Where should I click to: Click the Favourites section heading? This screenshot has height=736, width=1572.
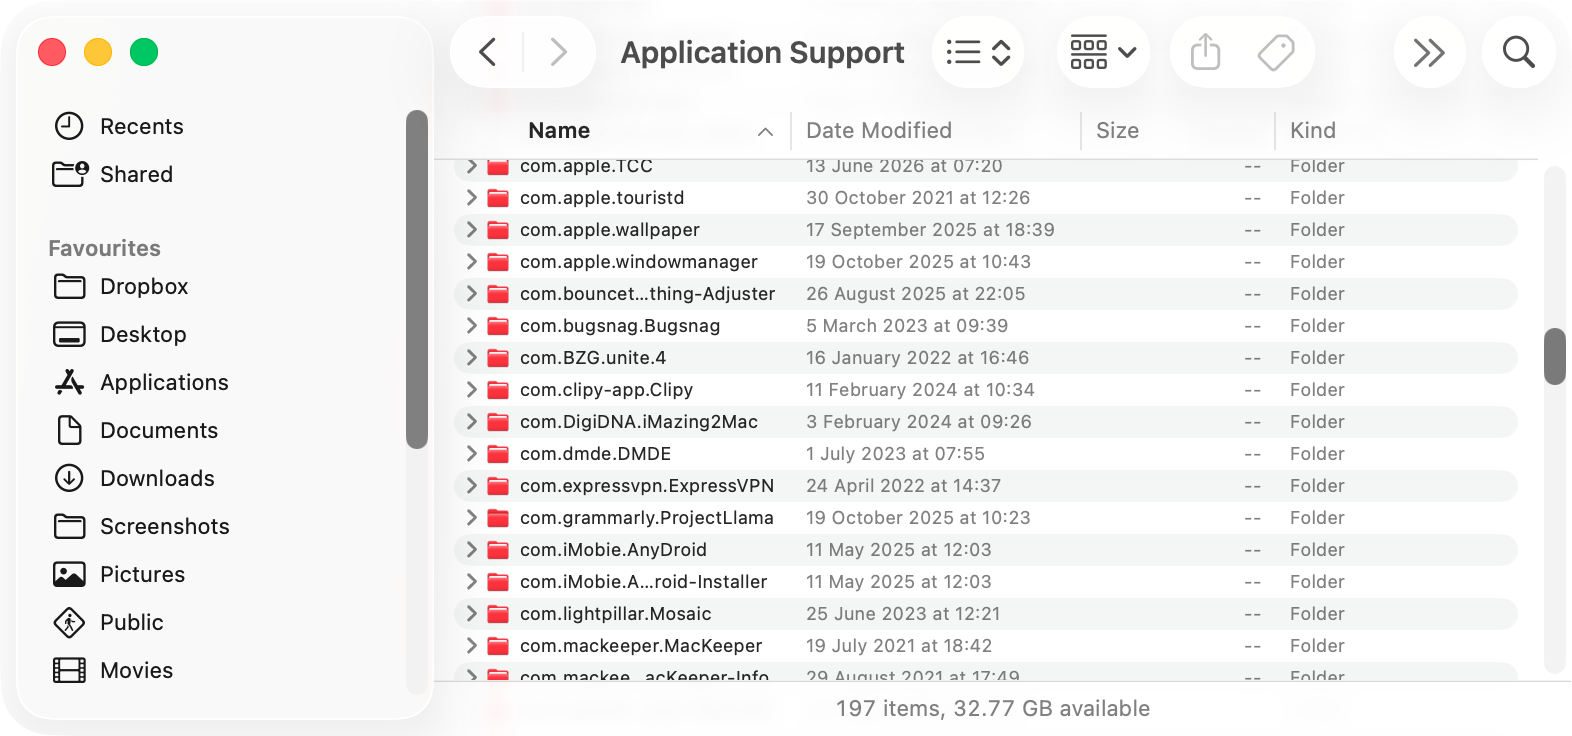105,248
